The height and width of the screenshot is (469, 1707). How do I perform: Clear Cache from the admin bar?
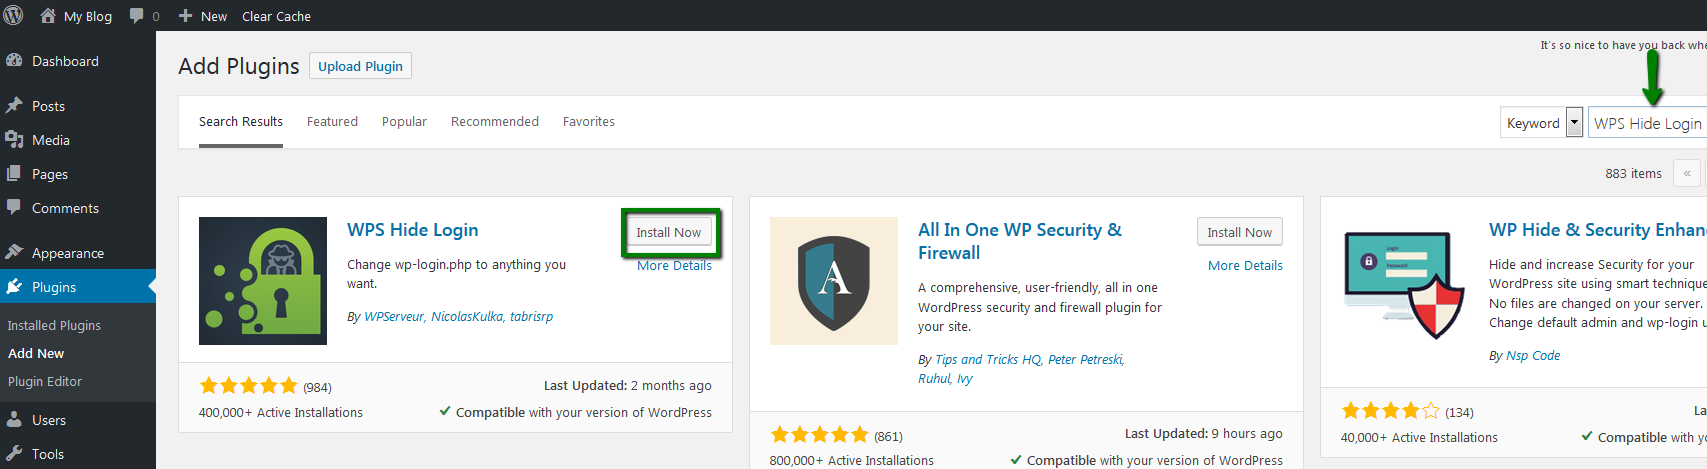coord(276,16)
